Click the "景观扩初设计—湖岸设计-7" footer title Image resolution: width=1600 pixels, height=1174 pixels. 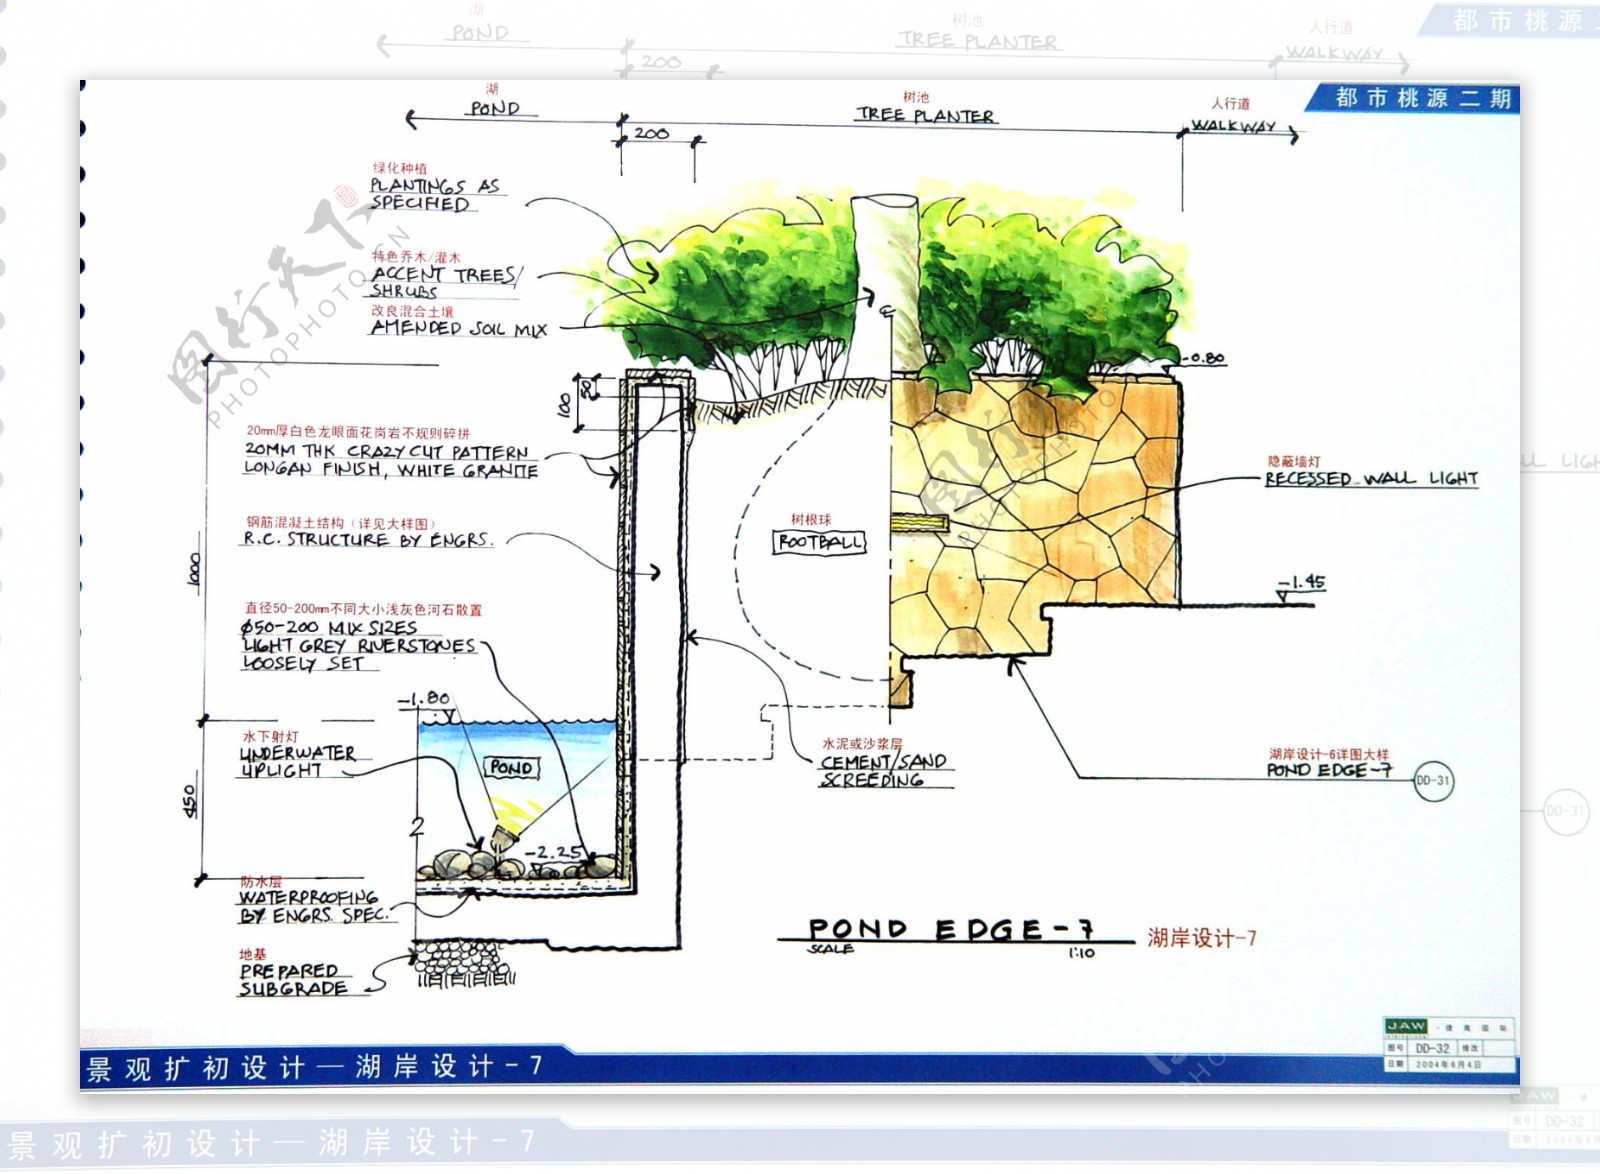[x=315, y=1068]
